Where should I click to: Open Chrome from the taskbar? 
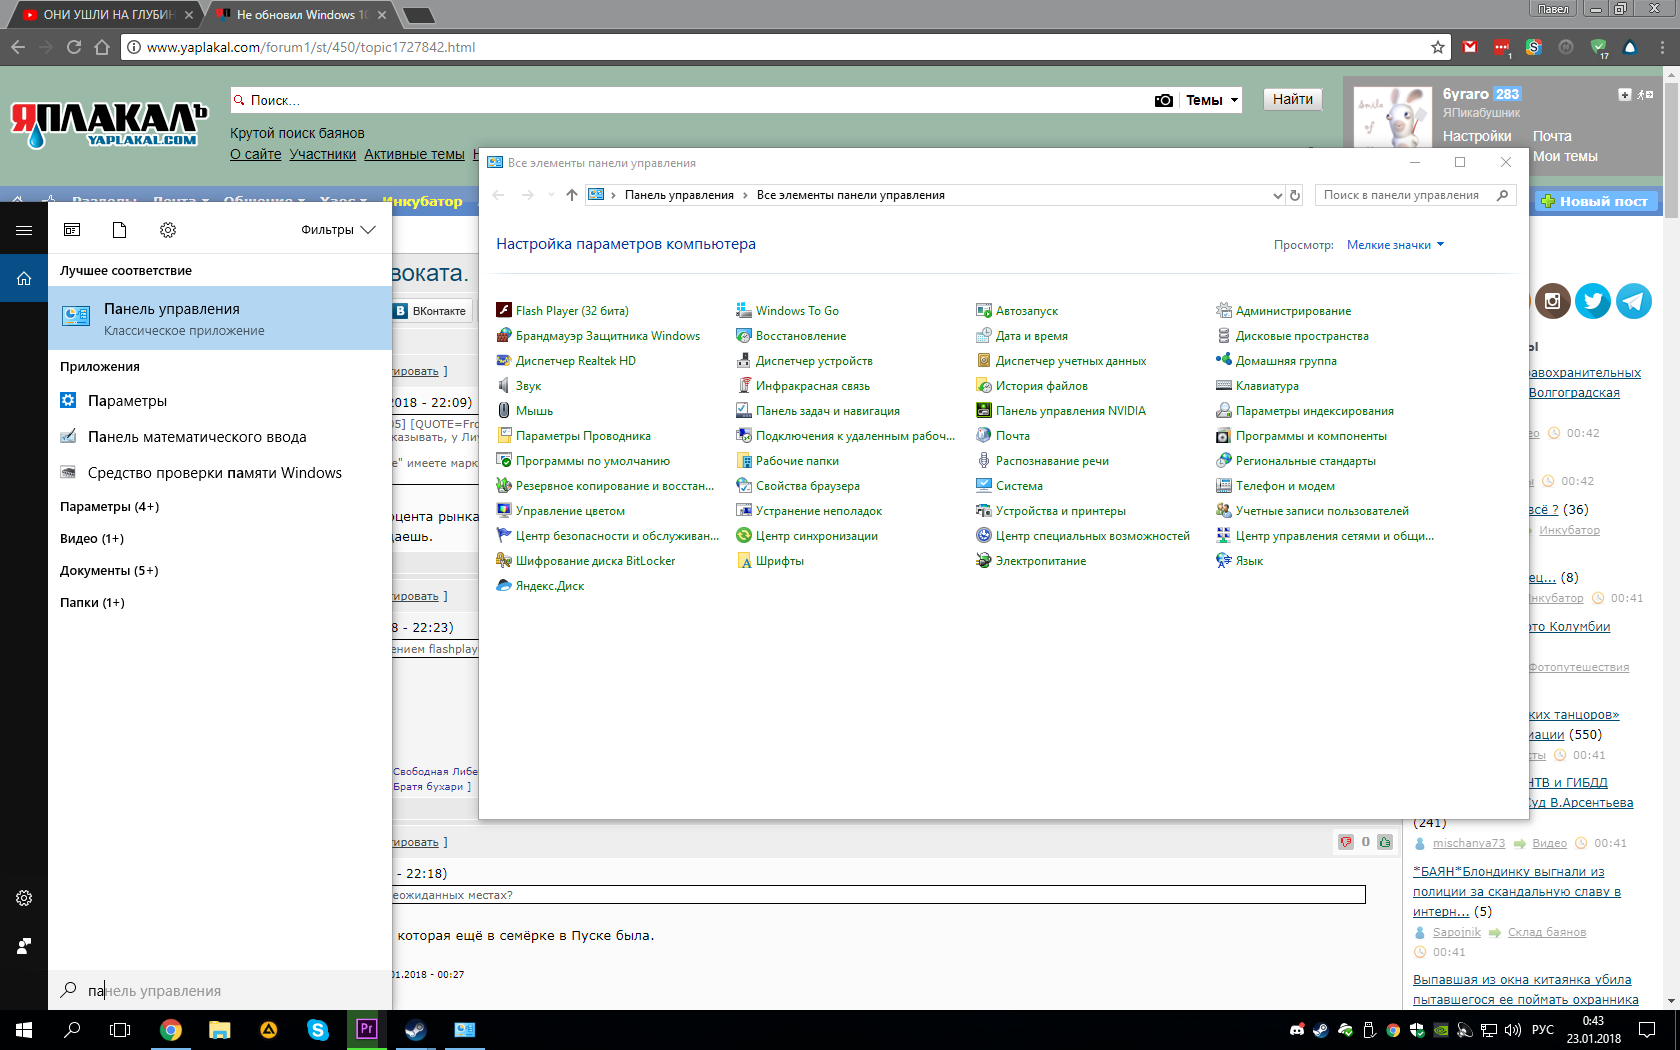pos(171,1029)
